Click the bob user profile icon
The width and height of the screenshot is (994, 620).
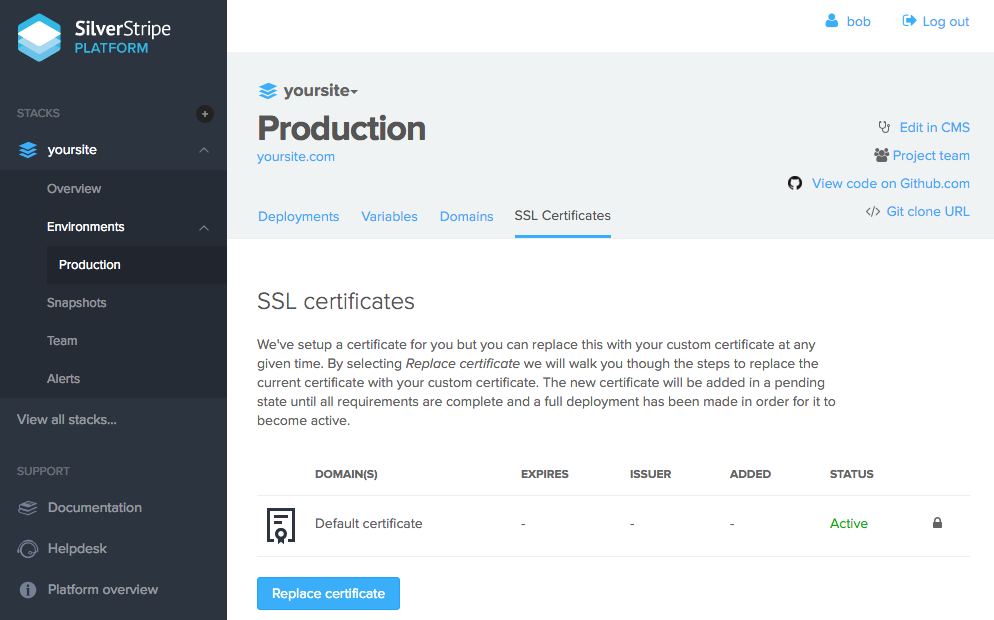tap(831, 21)
